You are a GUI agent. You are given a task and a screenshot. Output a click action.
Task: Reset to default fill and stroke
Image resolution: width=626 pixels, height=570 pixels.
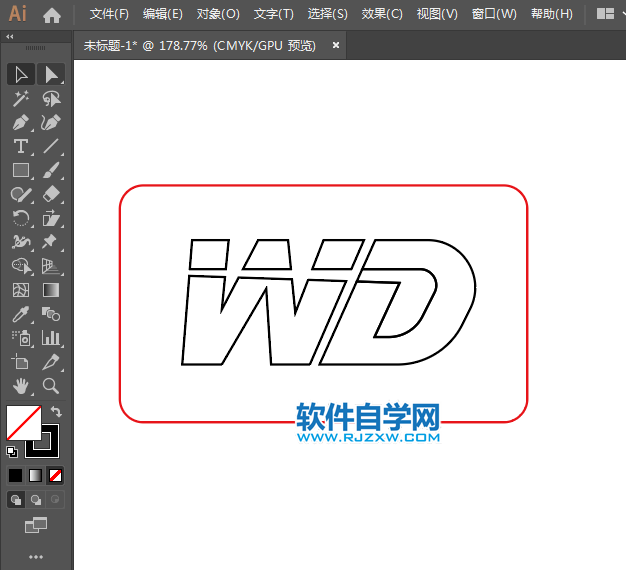coord(12,452)
